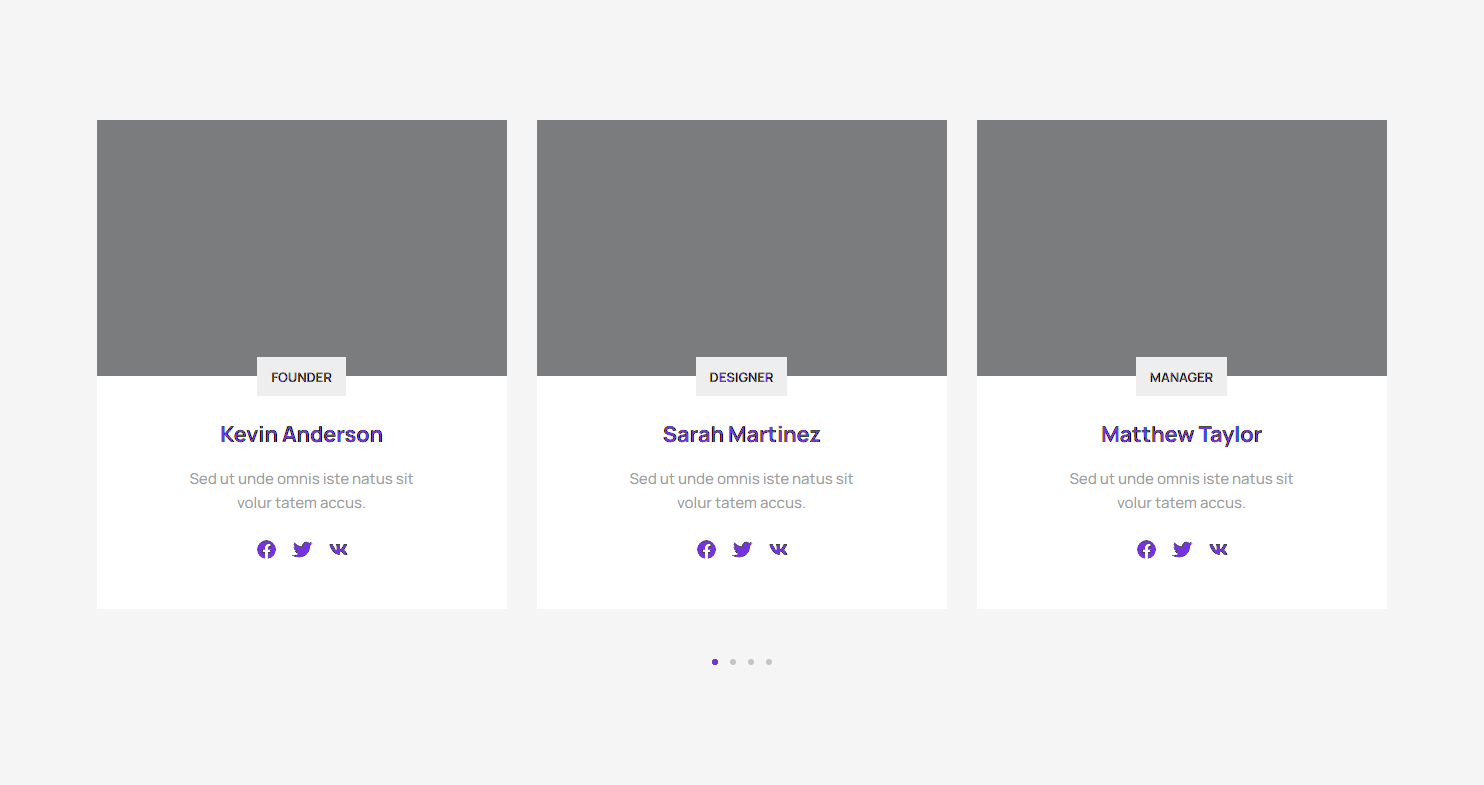
Task: Open Matthew Taylor's Twitter icon
Action: point(1182,549)
